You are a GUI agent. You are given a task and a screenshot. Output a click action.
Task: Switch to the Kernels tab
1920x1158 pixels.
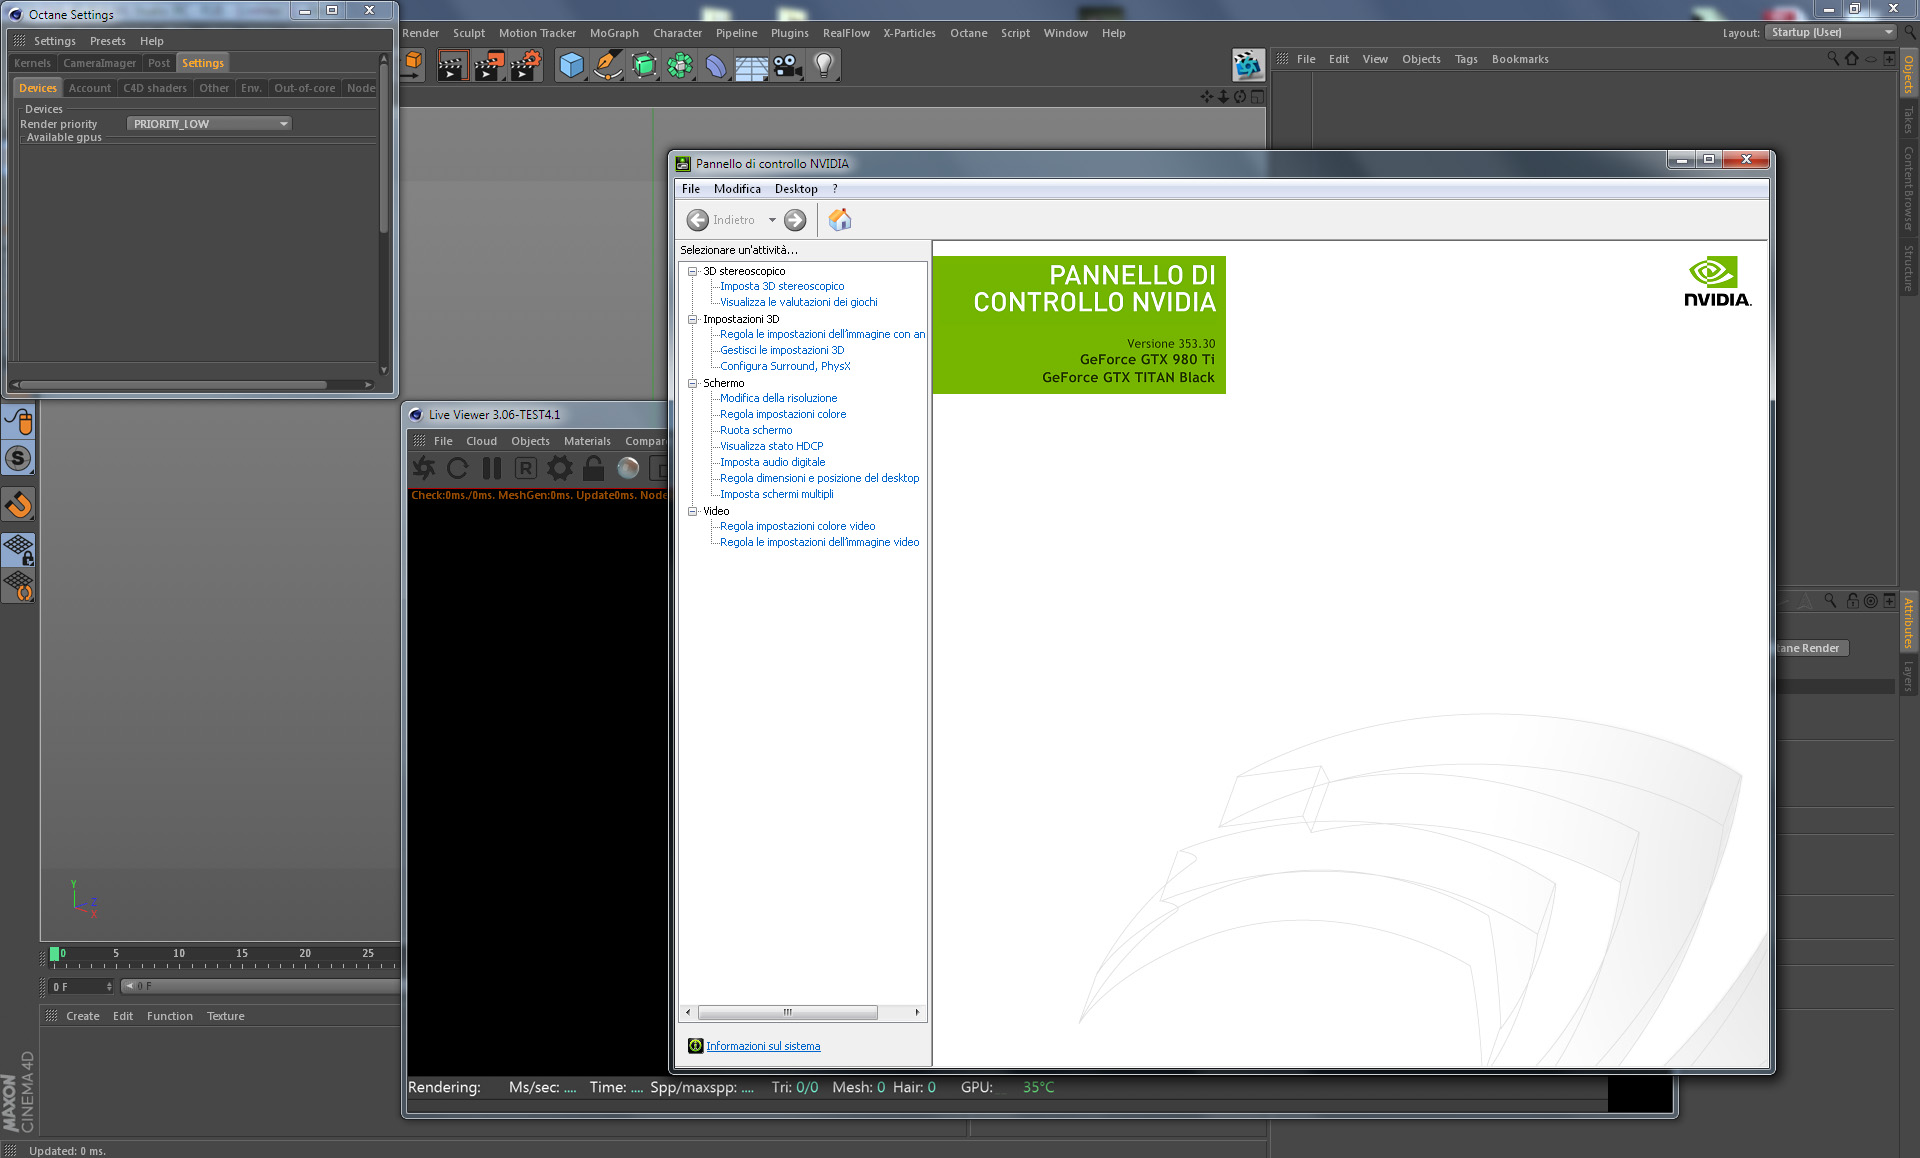tap(32, 63)
